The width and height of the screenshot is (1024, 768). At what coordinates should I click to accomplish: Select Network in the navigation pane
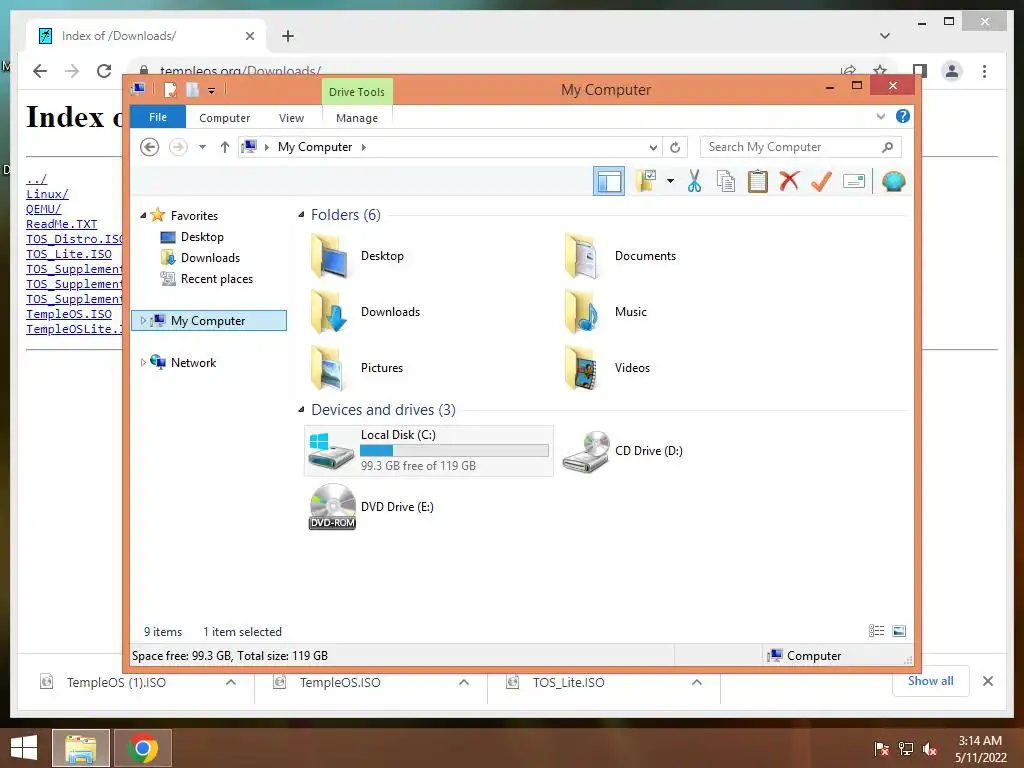point(193,362)
